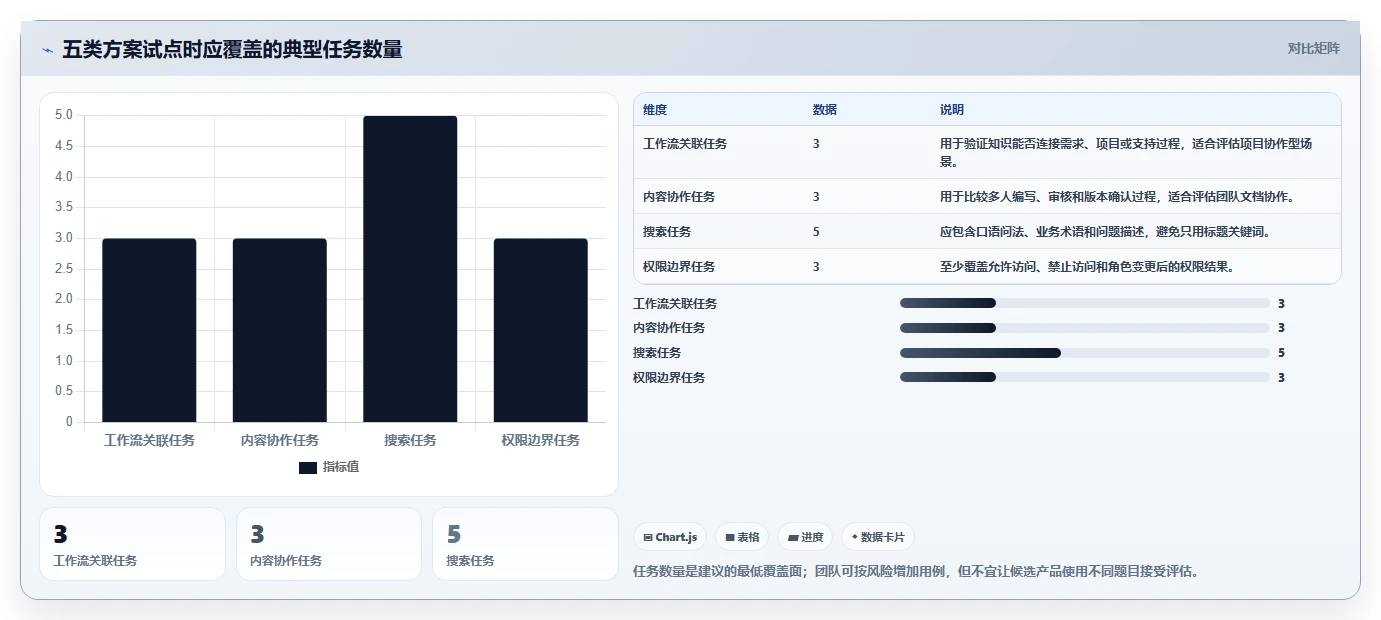
Task: Select the Chart.js chip
Action: 670,537
